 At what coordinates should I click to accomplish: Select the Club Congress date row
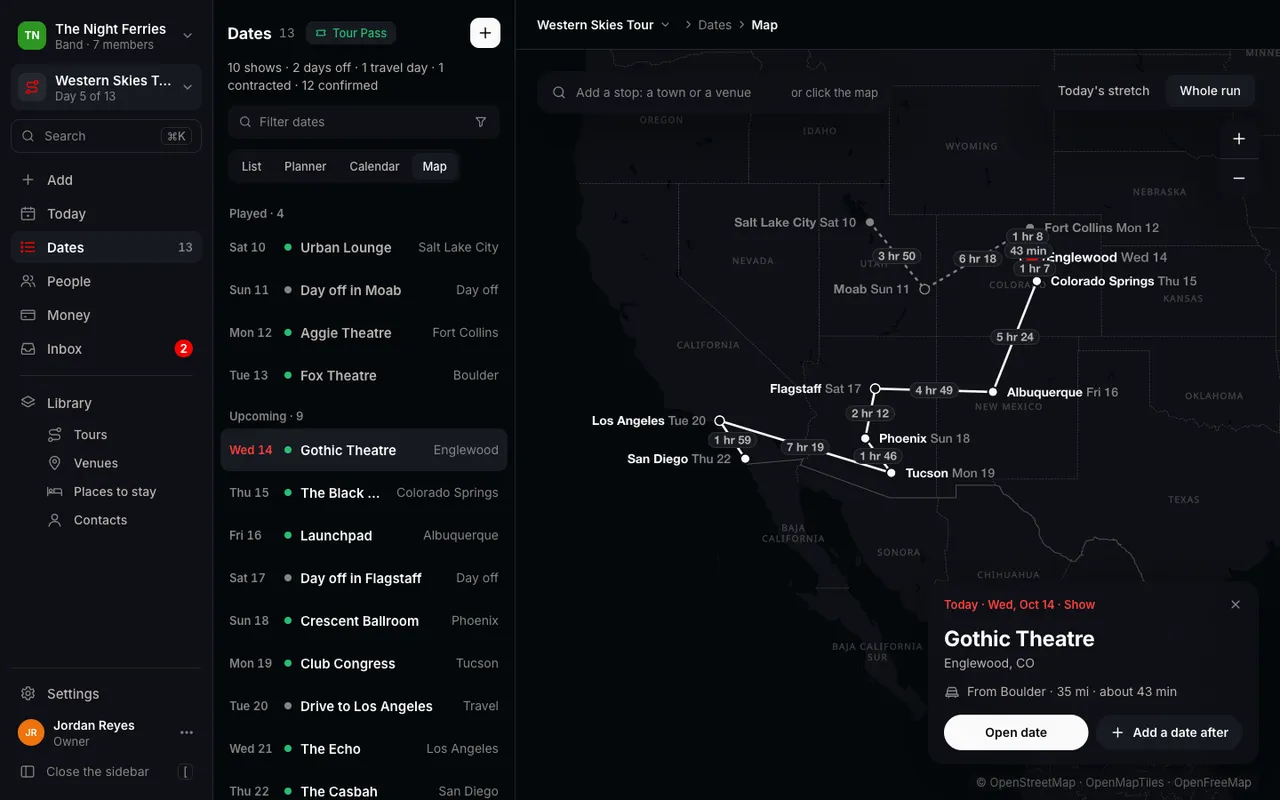[364, 664]
